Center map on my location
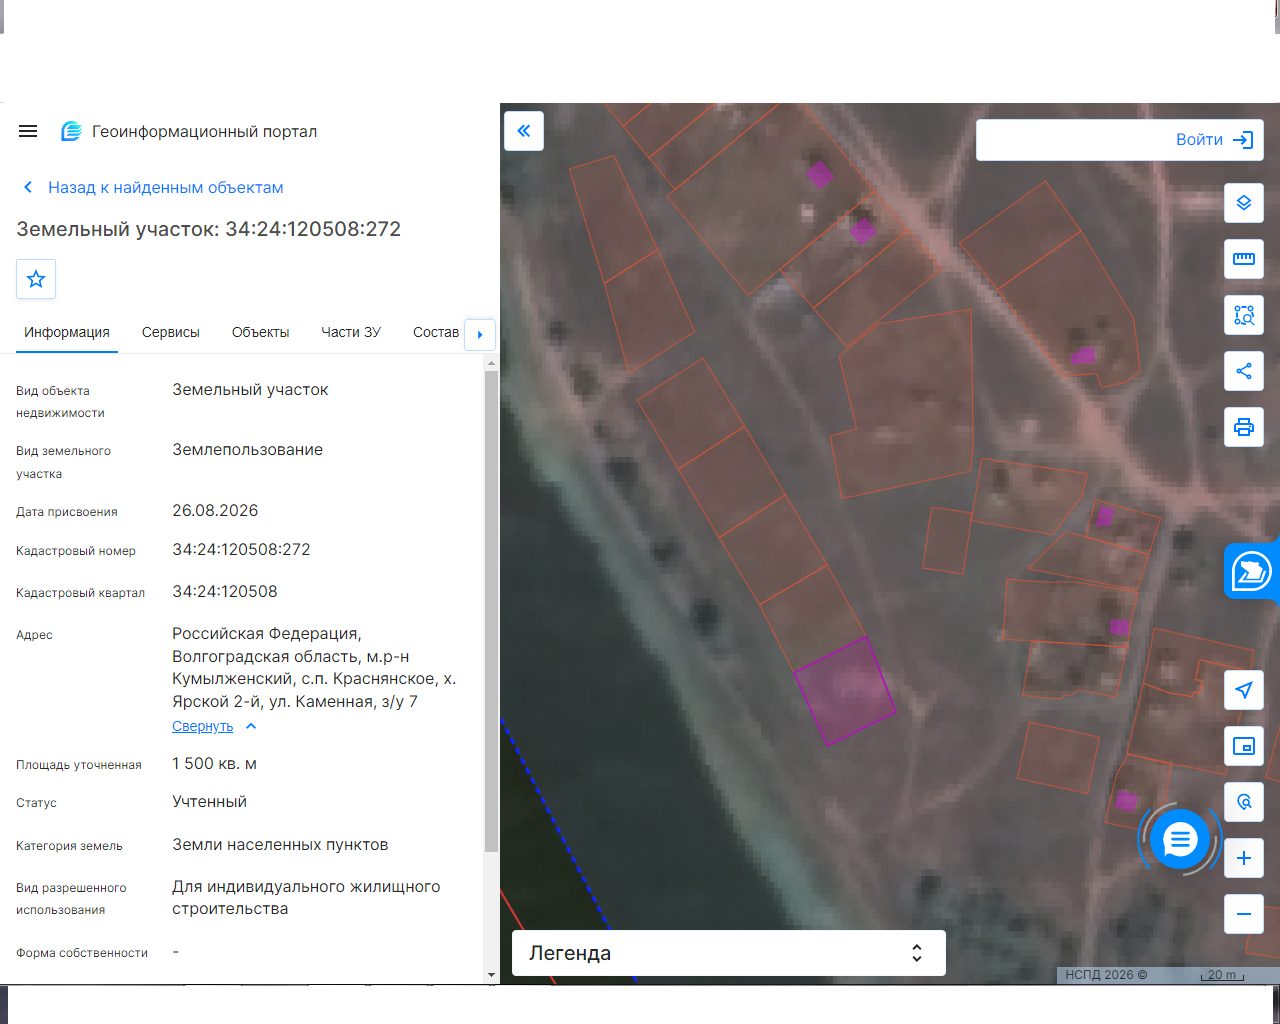 [x=1244, y=690]
